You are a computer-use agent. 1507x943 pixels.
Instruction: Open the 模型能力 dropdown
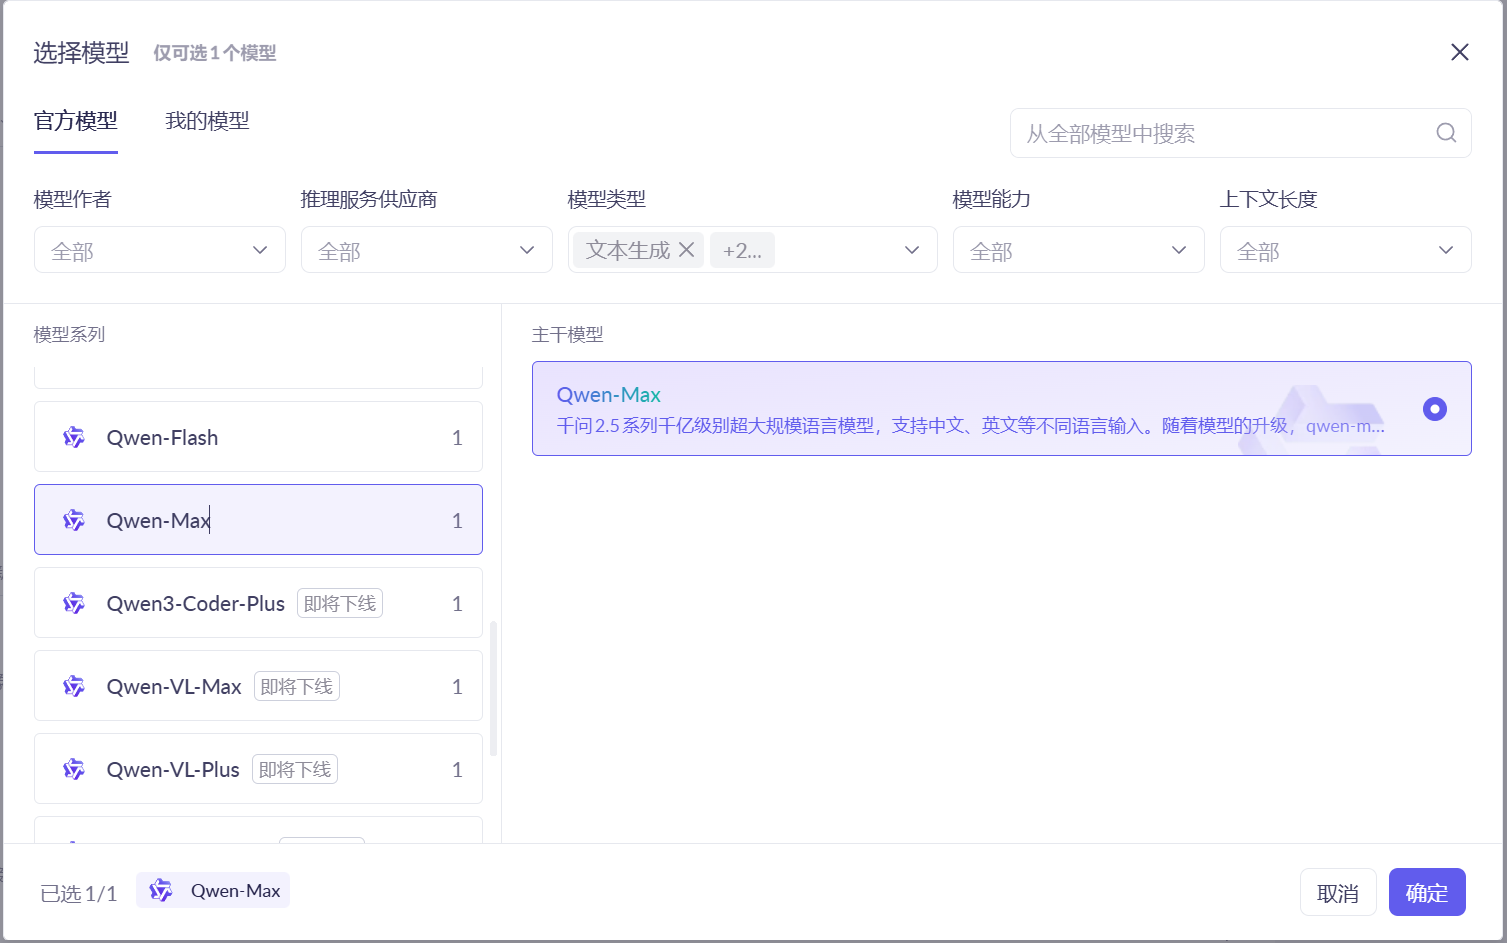pyautogui.click(x=1079, y=250)
